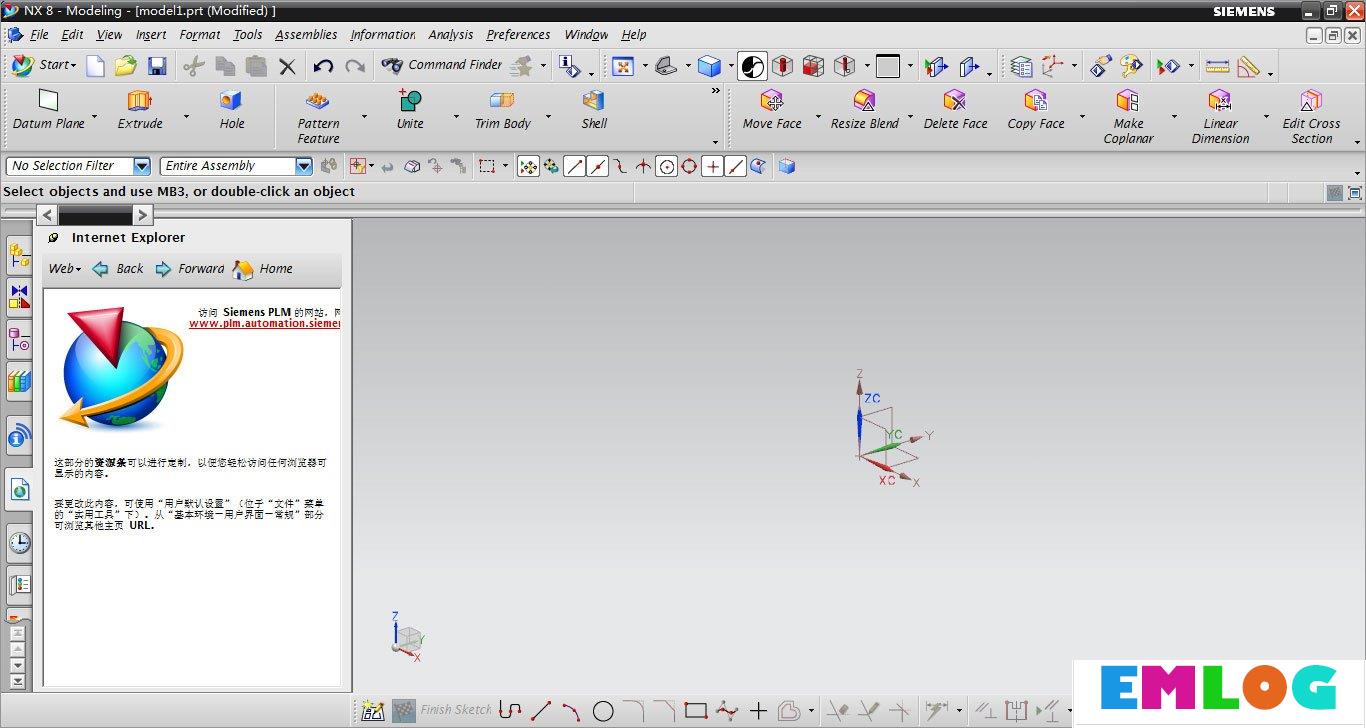The width and height of the screenshot is (1366, 728).
Task: Open the No Selection Filter dropdown
Action: [x=141, y=166]
